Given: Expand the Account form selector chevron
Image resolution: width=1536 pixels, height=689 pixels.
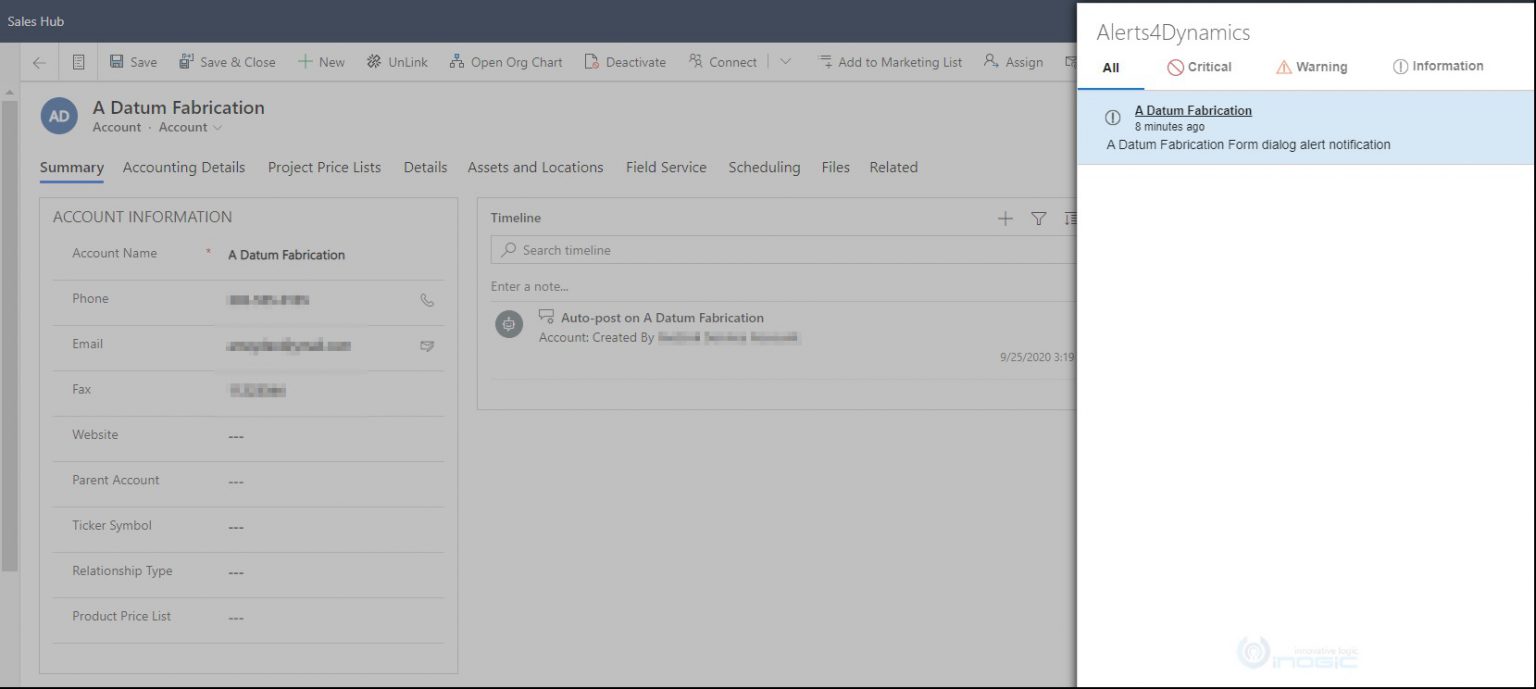Looking at the screenshot, I should pos(217,128).
